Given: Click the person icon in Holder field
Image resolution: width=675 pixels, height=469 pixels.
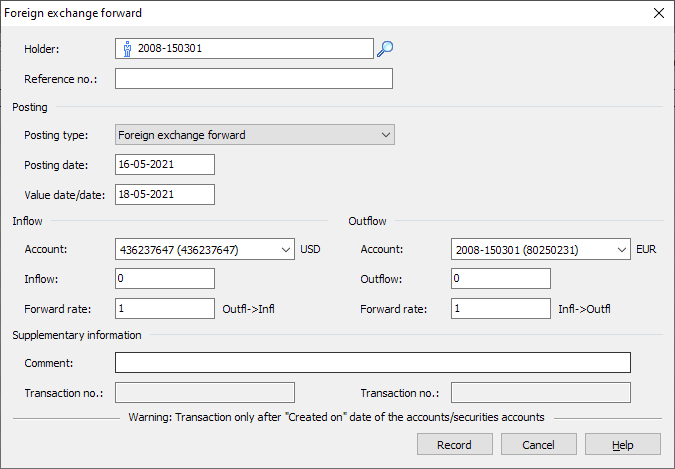Looking at the screenshot, I should pos(127,48).
